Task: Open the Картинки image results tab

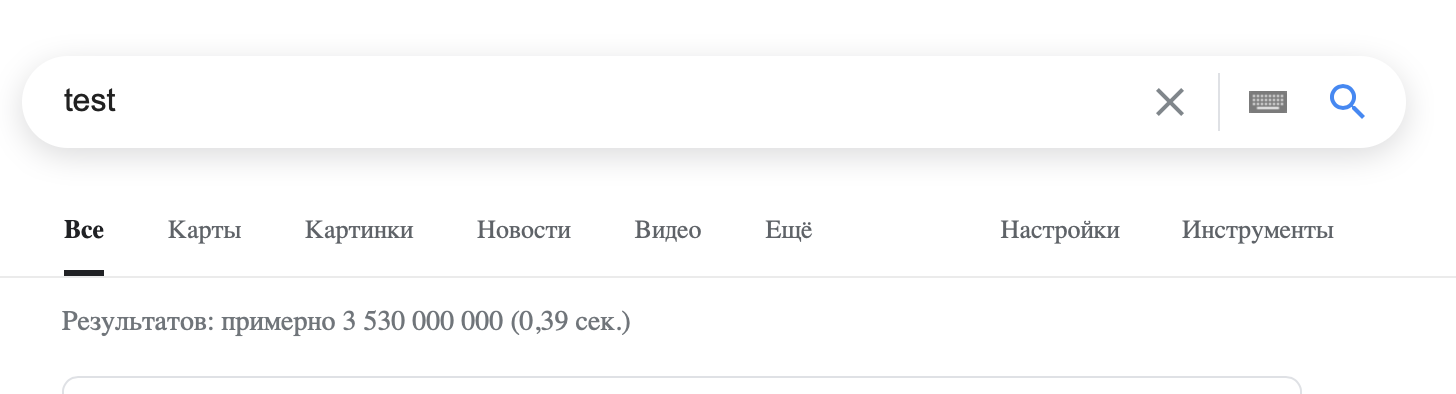Action: (x=359, y=230)
